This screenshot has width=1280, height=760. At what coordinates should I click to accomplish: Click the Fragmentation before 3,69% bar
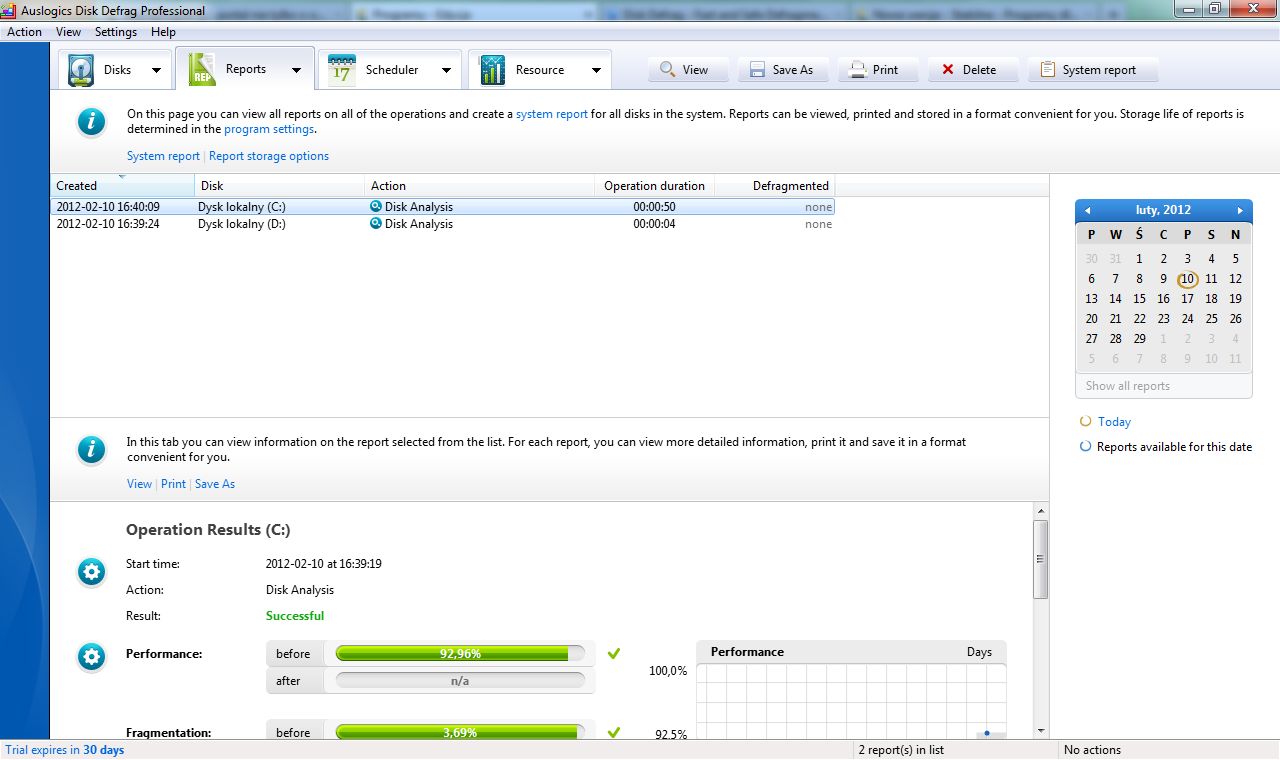460,732
